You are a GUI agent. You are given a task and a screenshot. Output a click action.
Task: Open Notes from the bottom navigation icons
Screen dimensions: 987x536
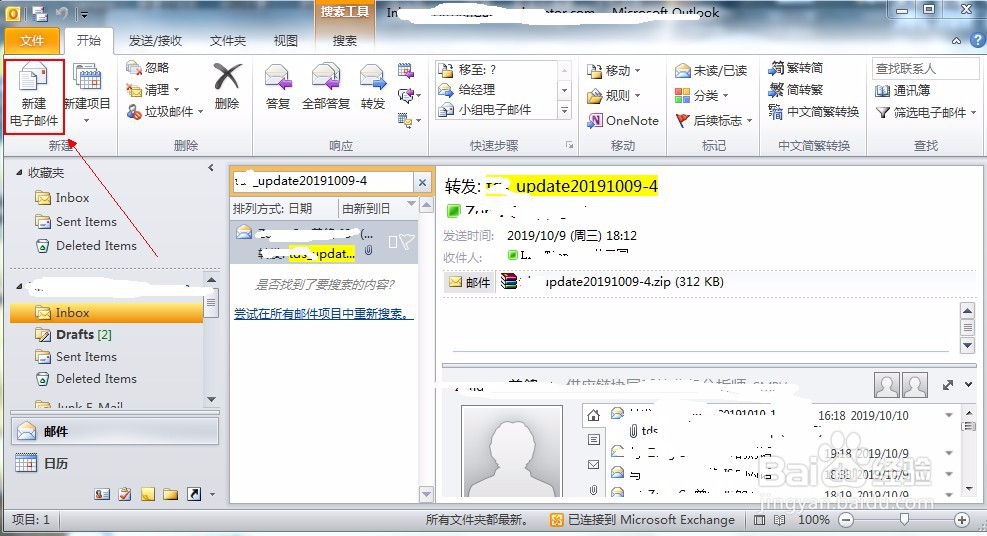(147, 494)
